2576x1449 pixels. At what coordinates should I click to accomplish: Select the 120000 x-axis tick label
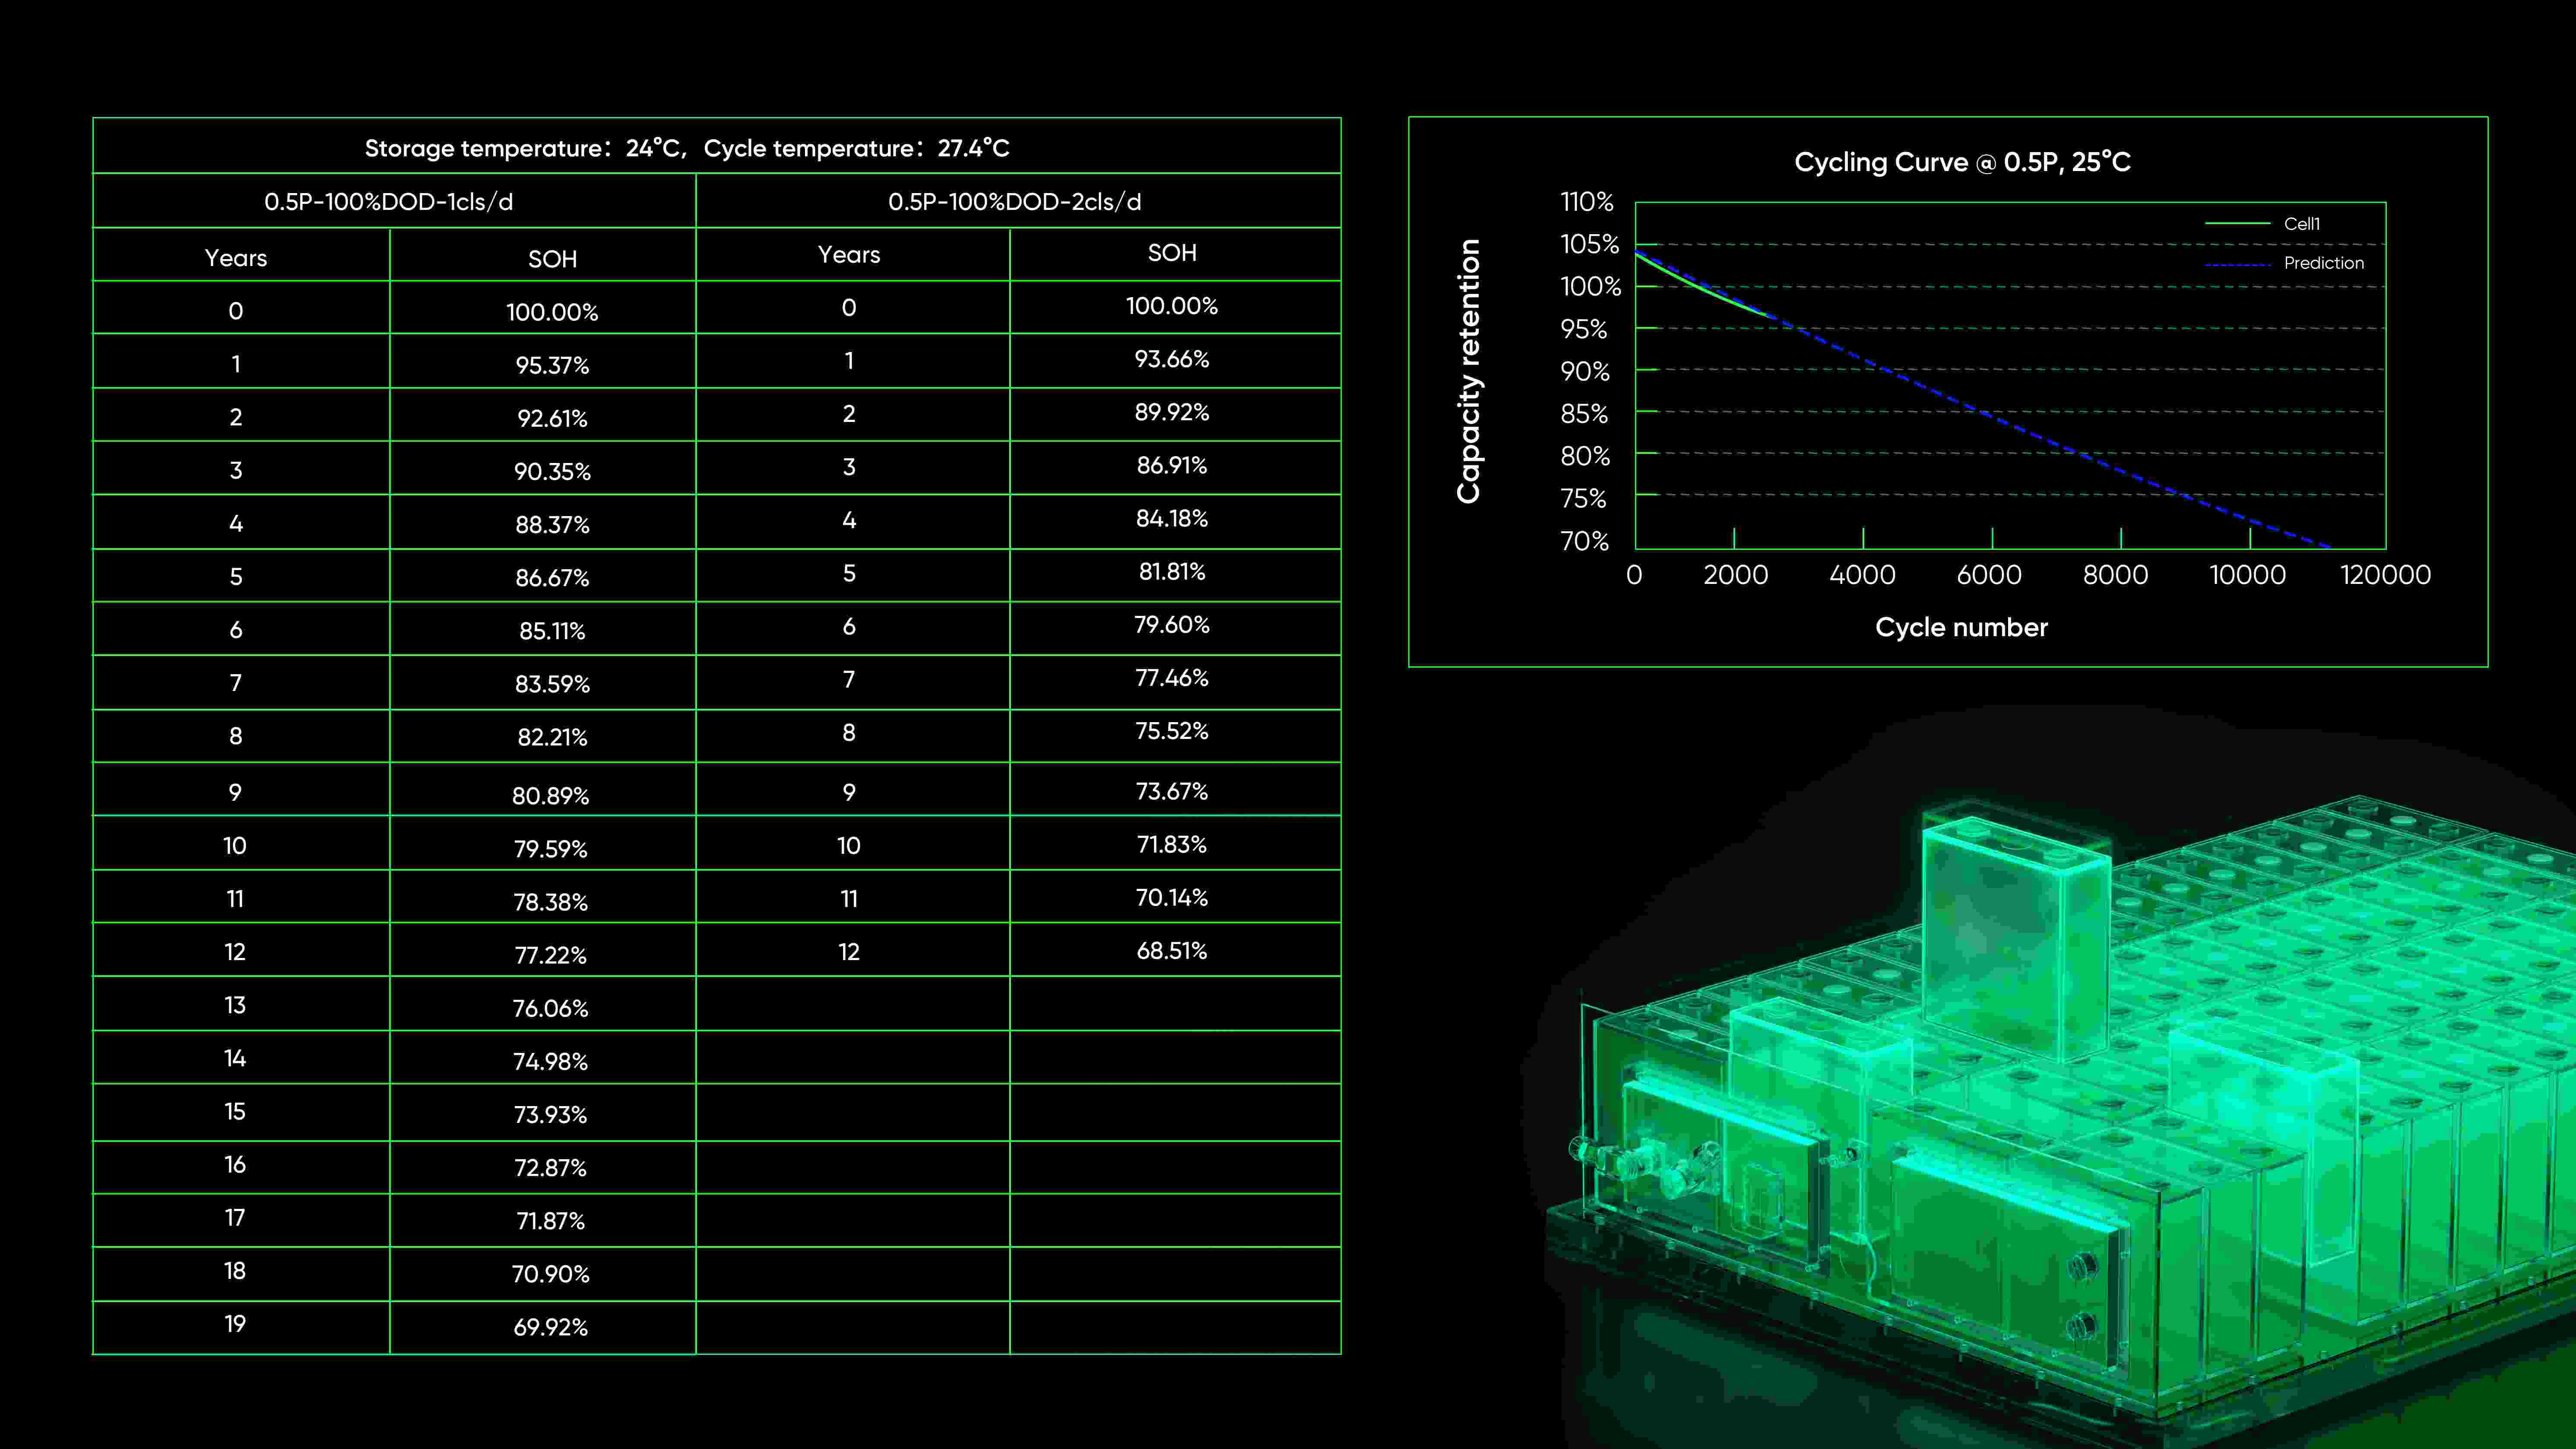[x=2386, y=575]
